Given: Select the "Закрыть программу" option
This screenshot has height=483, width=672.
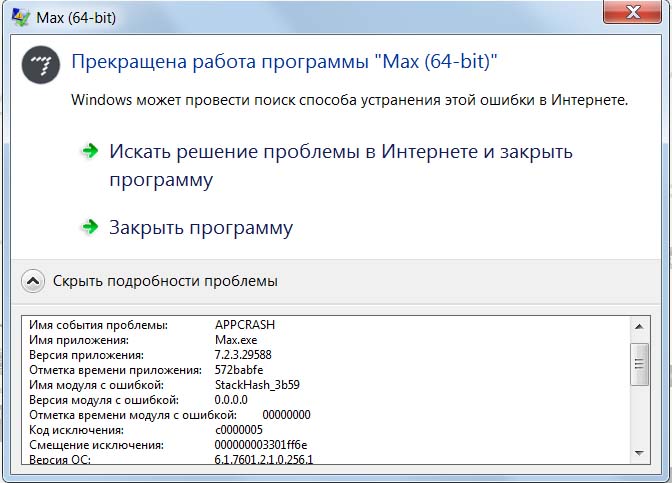Looking at the screenshot, I should [x=200, y=227].
